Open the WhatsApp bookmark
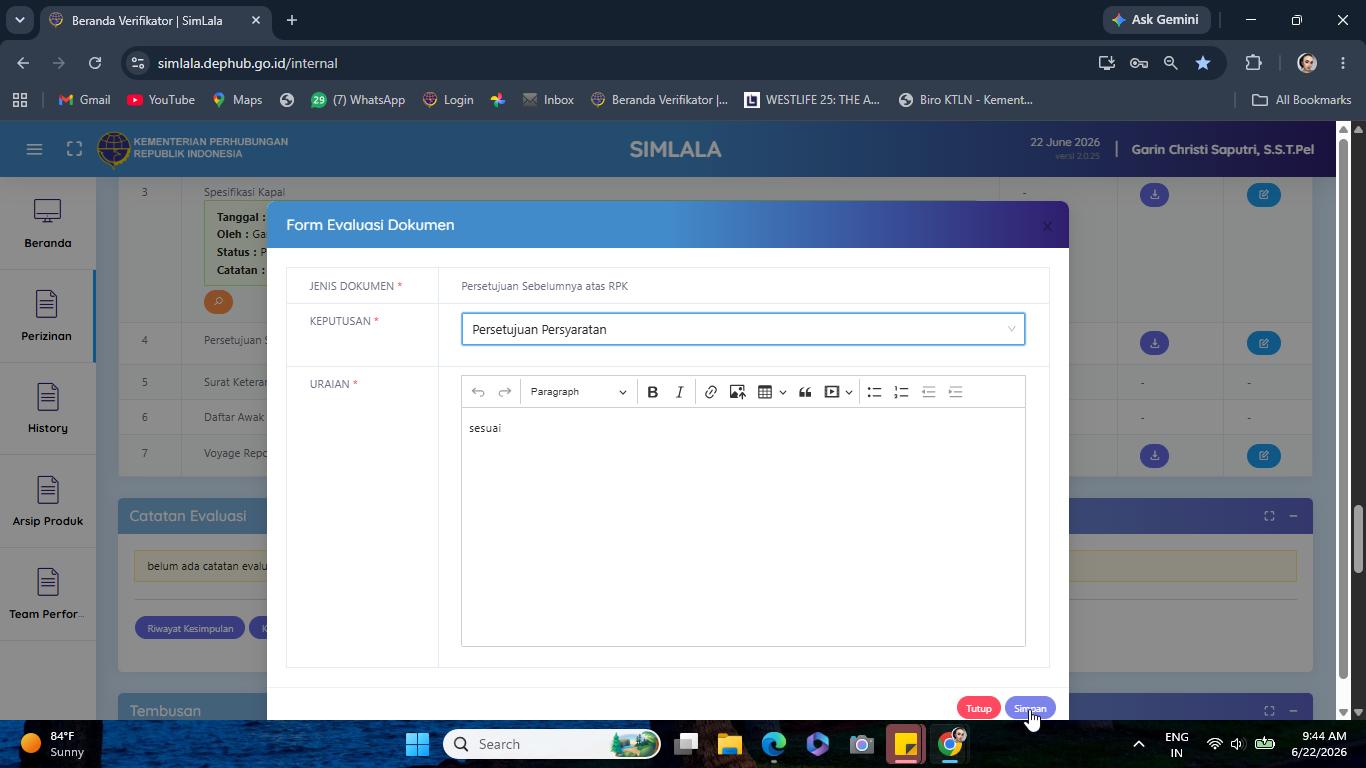Screen dimensions: 1366x768 (x=358, y=100)
